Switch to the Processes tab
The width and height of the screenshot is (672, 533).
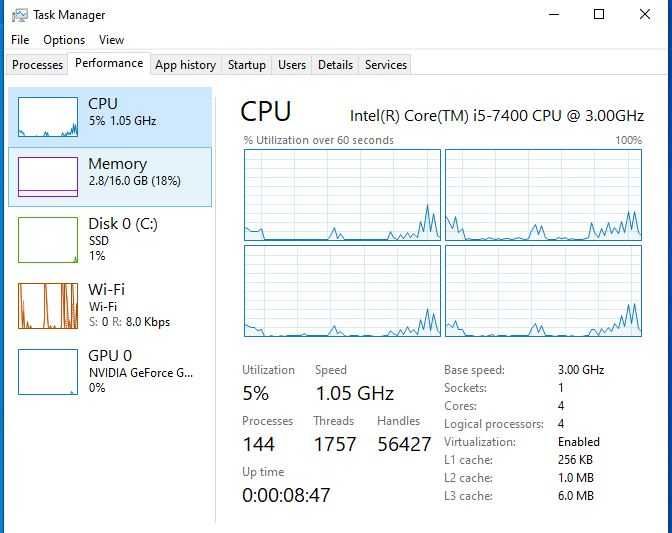[38, 65]
